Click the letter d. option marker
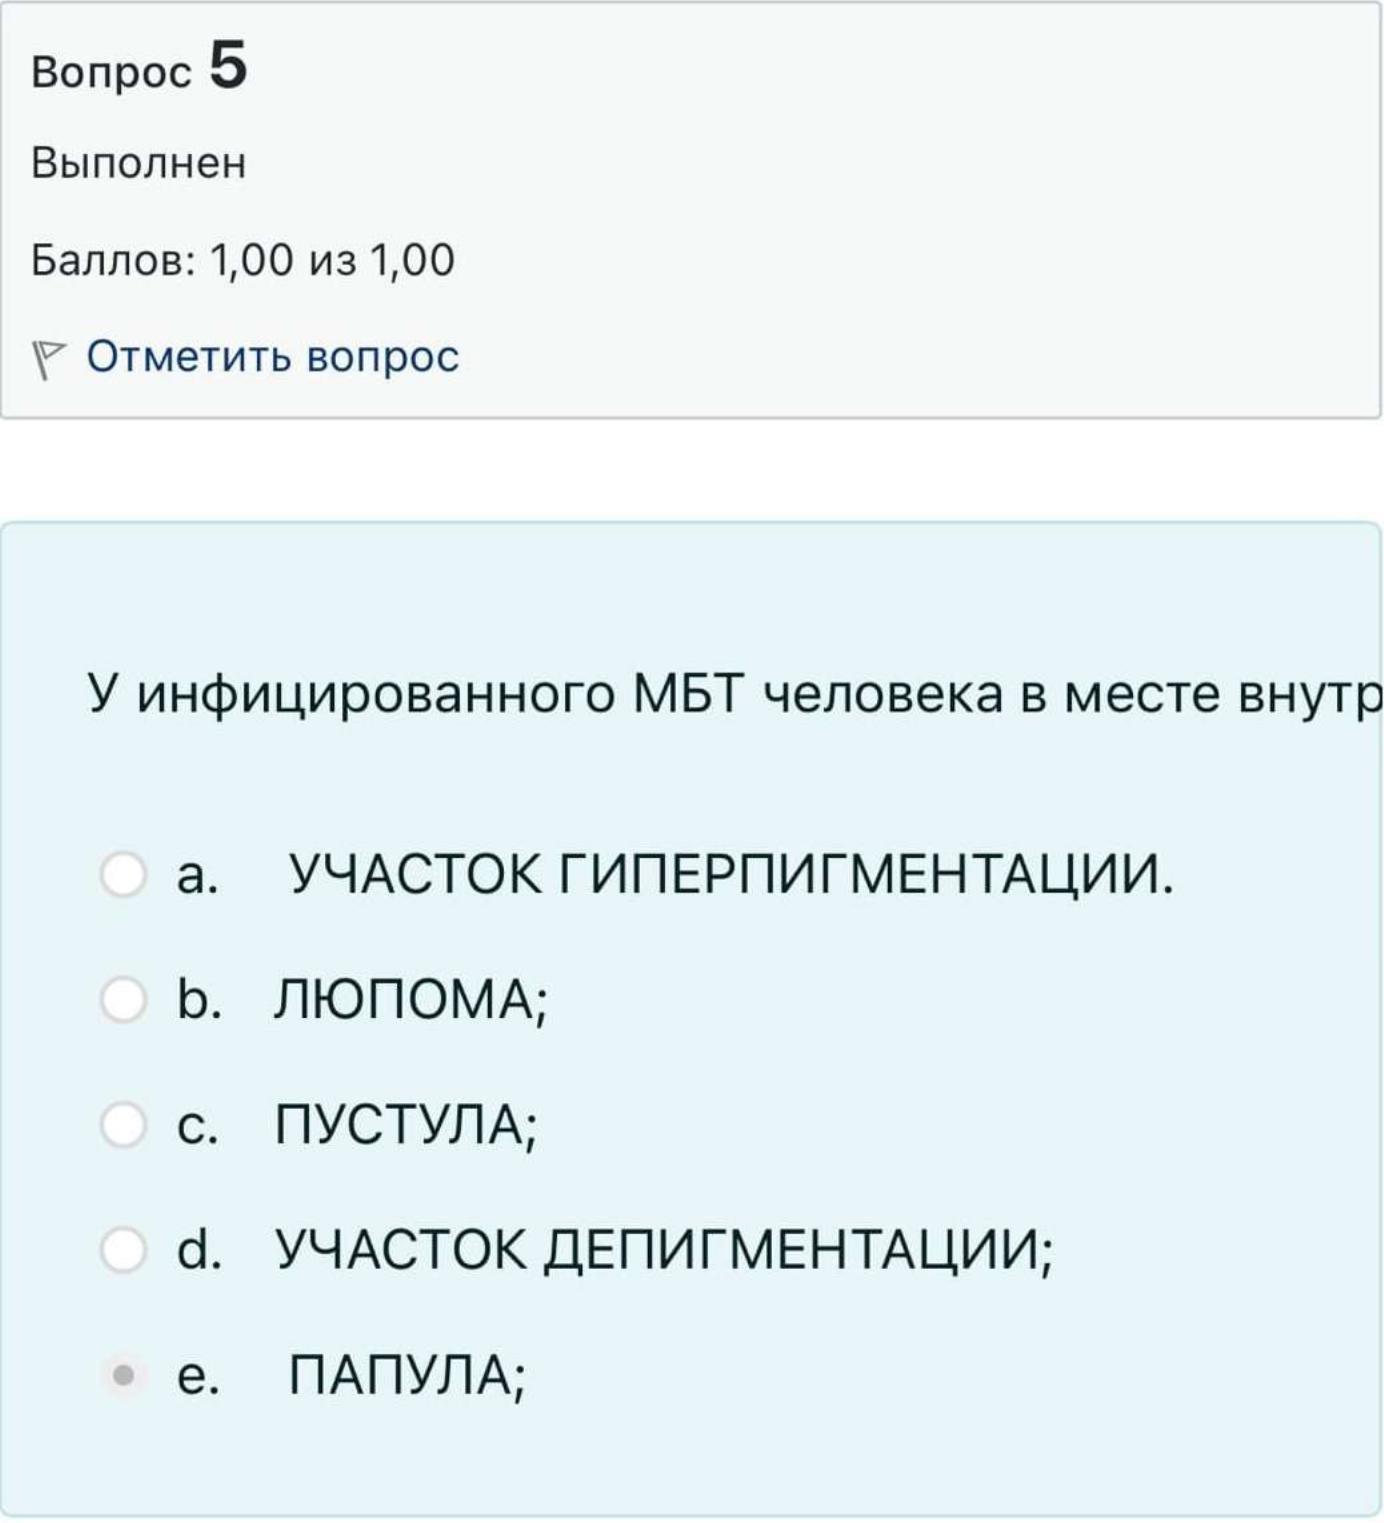The image size is (1384, 1523). tap(198, 1251)
